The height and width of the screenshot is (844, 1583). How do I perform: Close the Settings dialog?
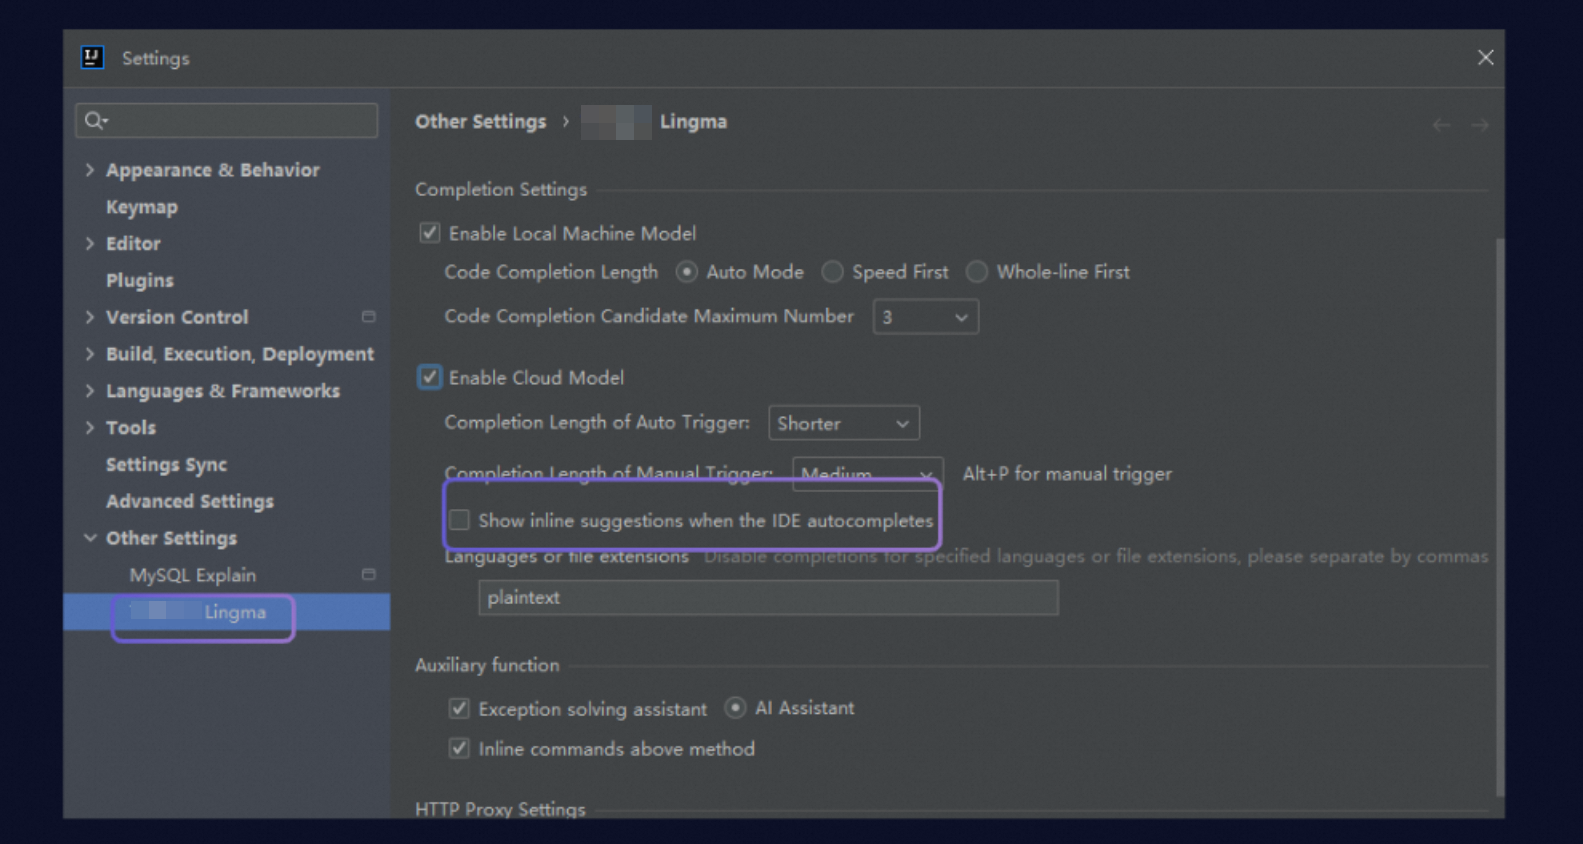1485,58
